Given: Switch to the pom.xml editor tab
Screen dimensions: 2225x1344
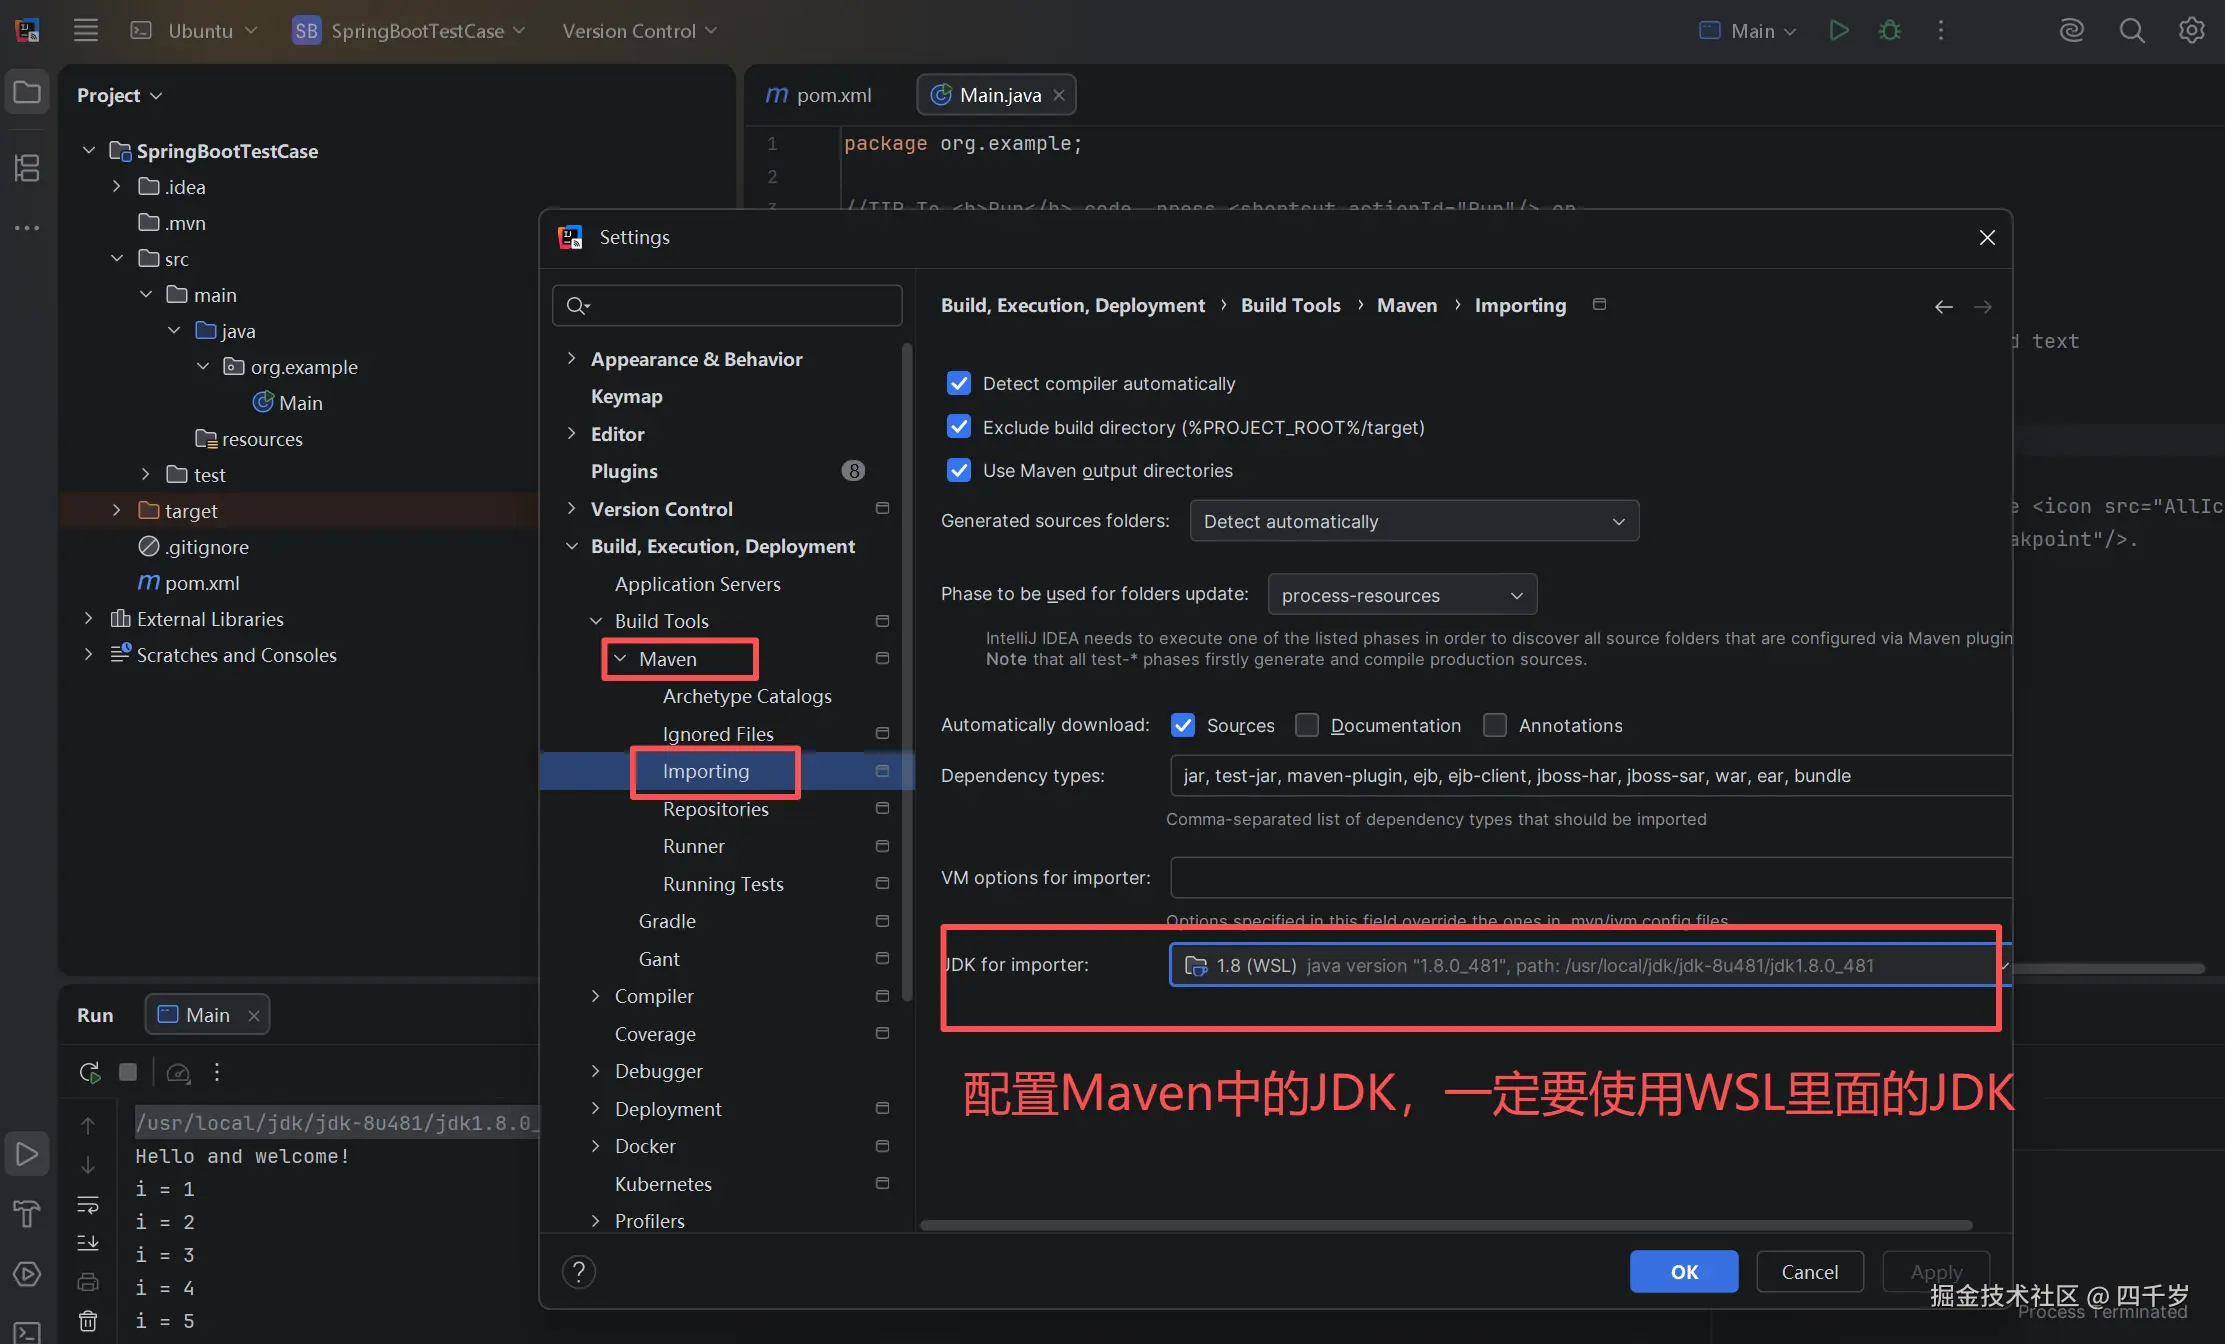Looking at the screenshot, I should point(820,95).
